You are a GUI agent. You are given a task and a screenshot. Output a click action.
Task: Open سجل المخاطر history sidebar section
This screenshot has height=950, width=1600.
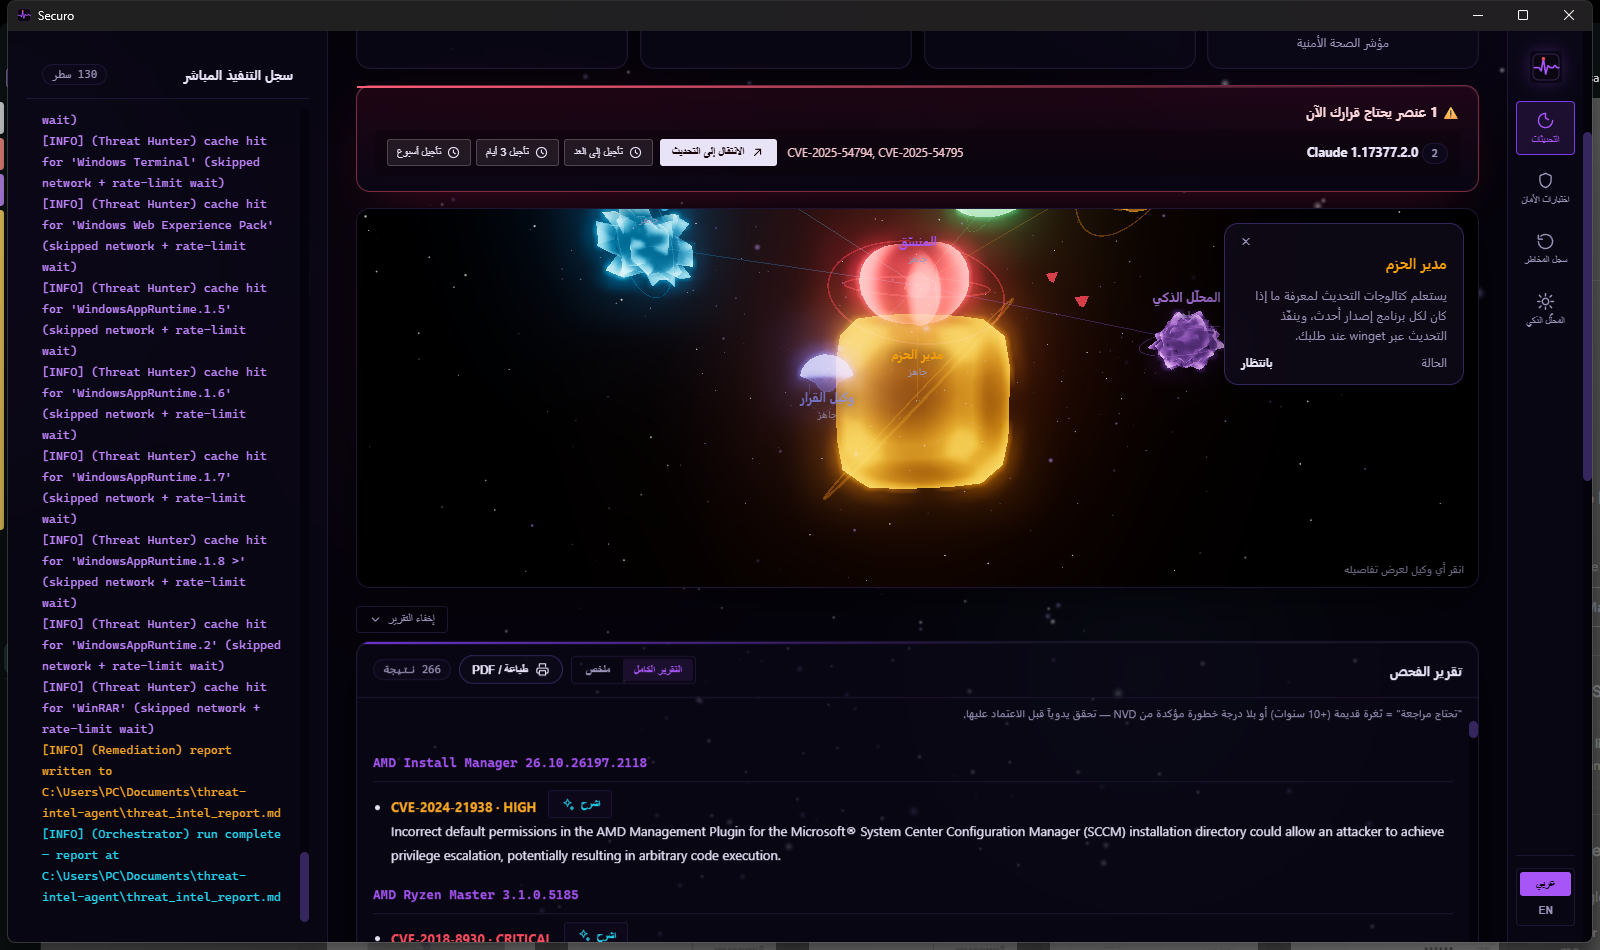1545,248
